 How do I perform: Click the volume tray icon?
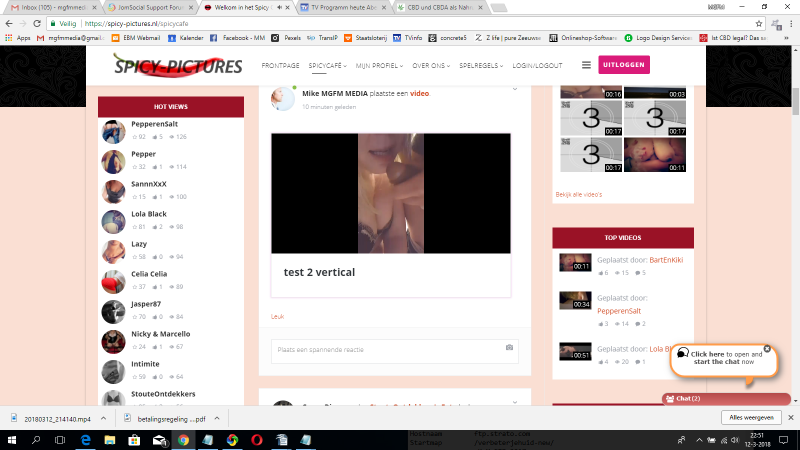click(735, 440)
